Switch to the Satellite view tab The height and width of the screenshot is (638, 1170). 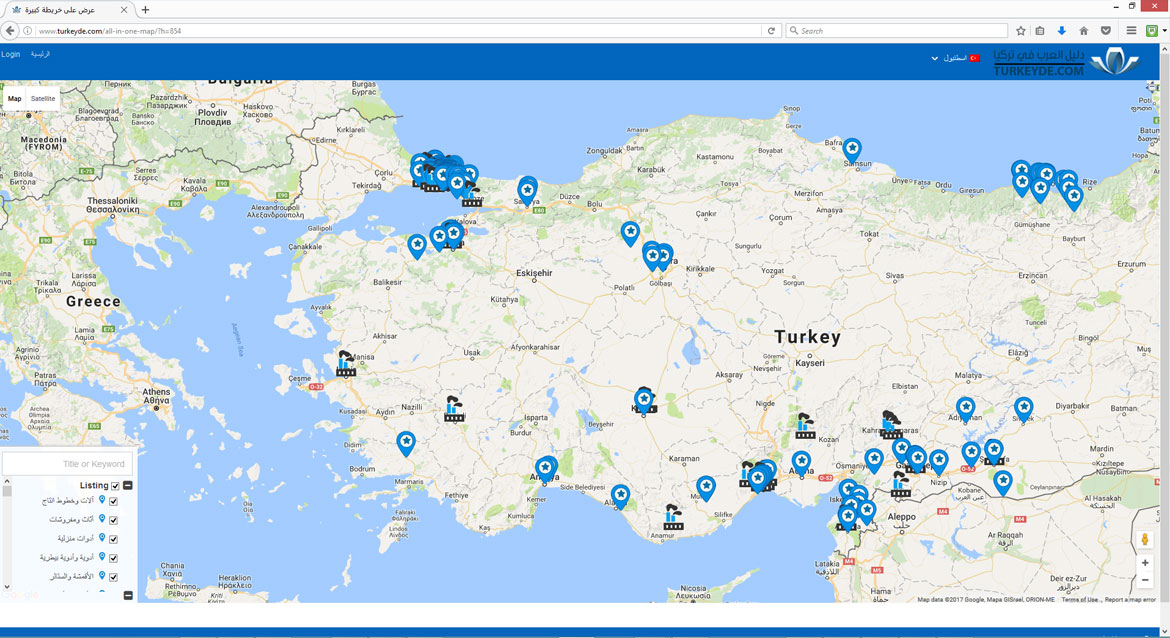43,98
